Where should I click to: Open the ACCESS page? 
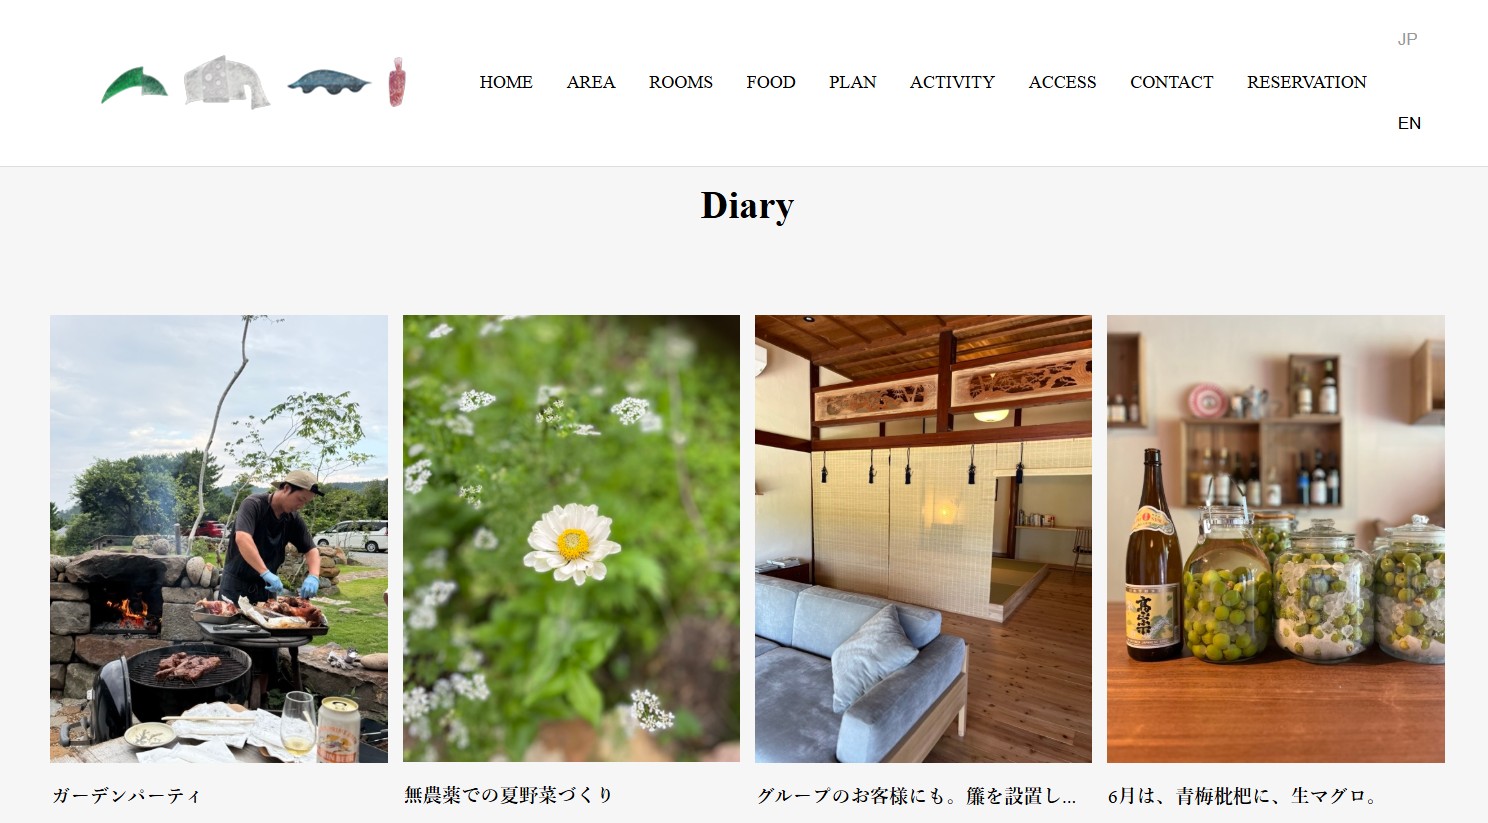(1063, 82)
